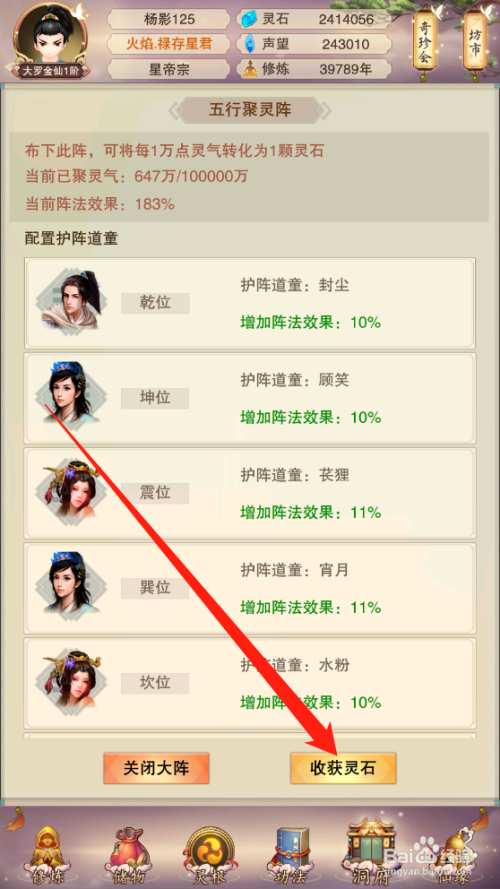Click the 星帝宗 sect name label
Viewport: 500px width, 889px height.
(x=169, y=70)
